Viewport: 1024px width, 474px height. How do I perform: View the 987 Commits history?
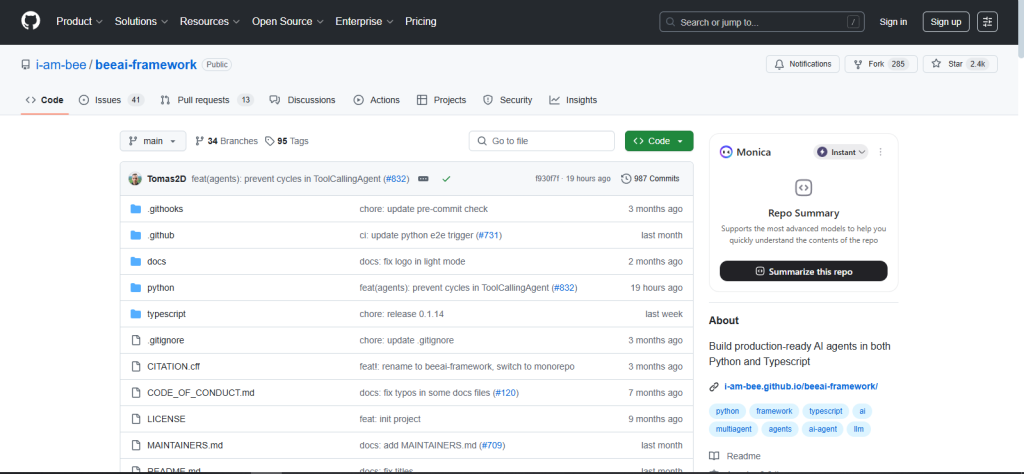(x=650, y=179)
